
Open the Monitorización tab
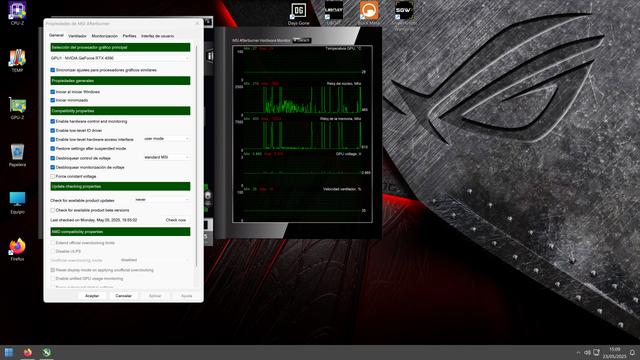pyautogui.click(x=104, y=36)
